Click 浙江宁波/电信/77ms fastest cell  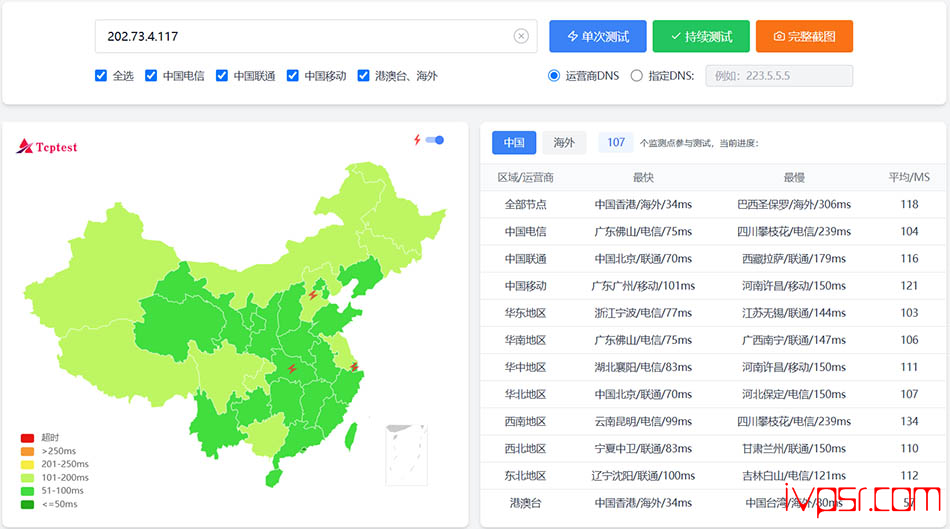tap(643, 313)
